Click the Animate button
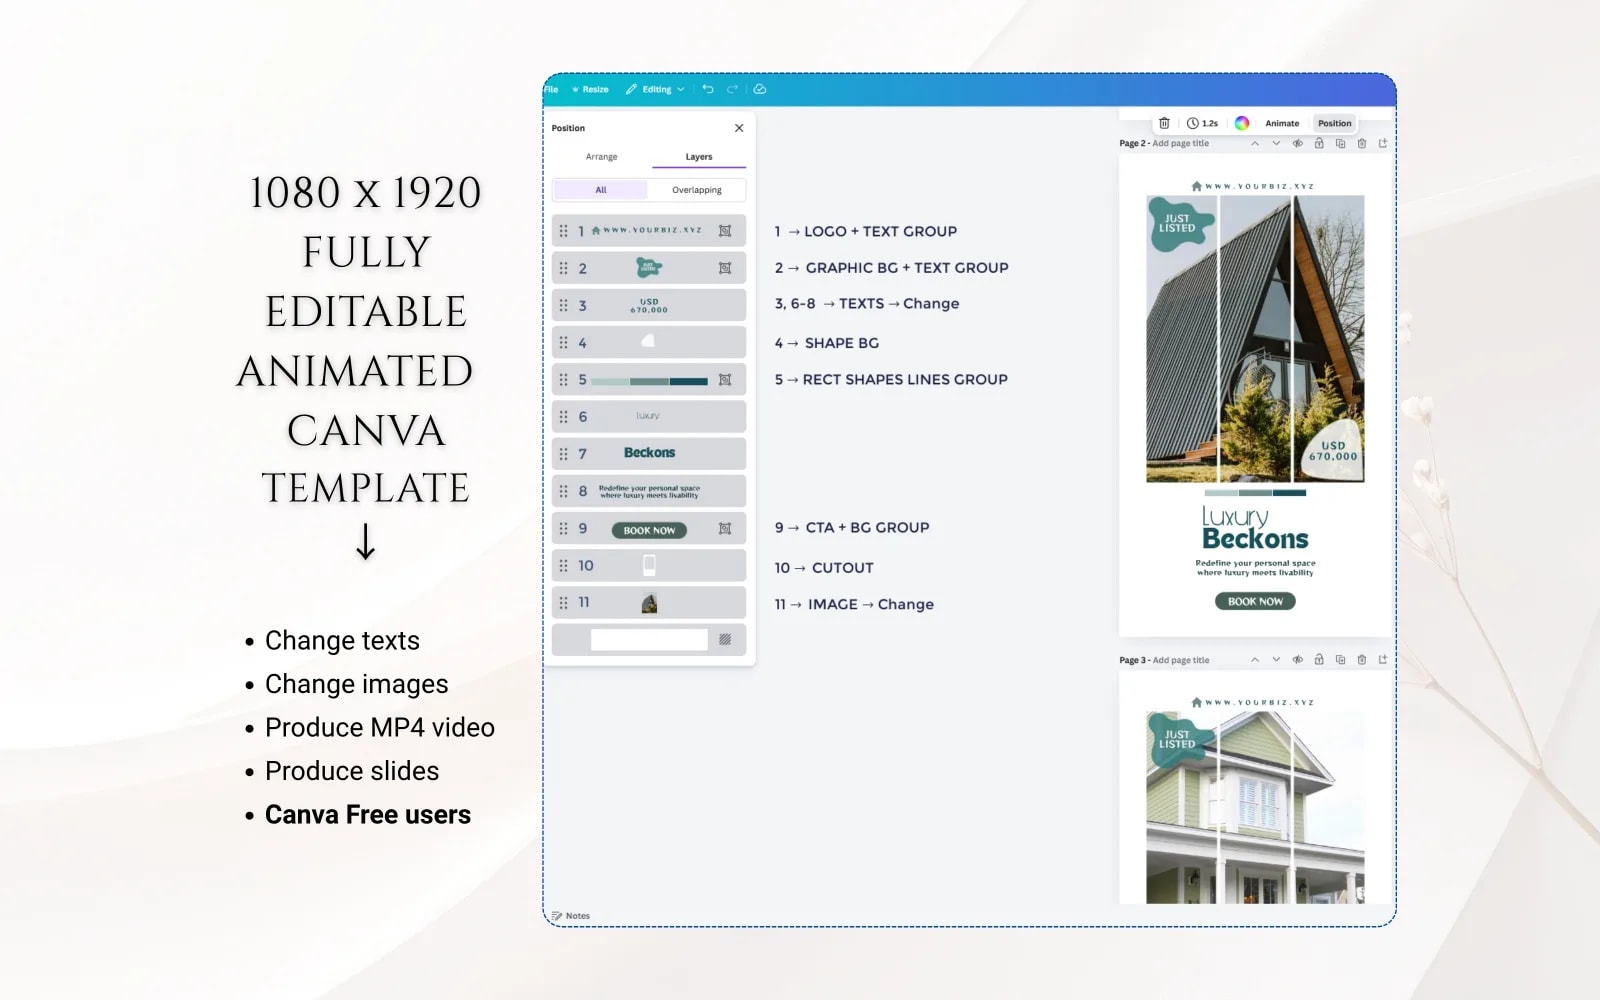The width and height of the screenshot is (1600, 1000). (1282, 123)
